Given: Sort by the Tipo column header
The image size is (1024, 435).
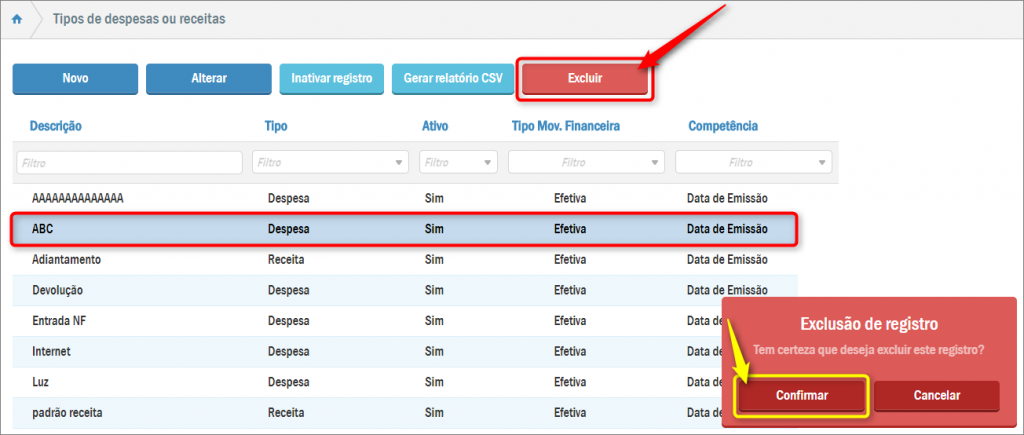Looking at the screenshot, I should coord(276,126).
